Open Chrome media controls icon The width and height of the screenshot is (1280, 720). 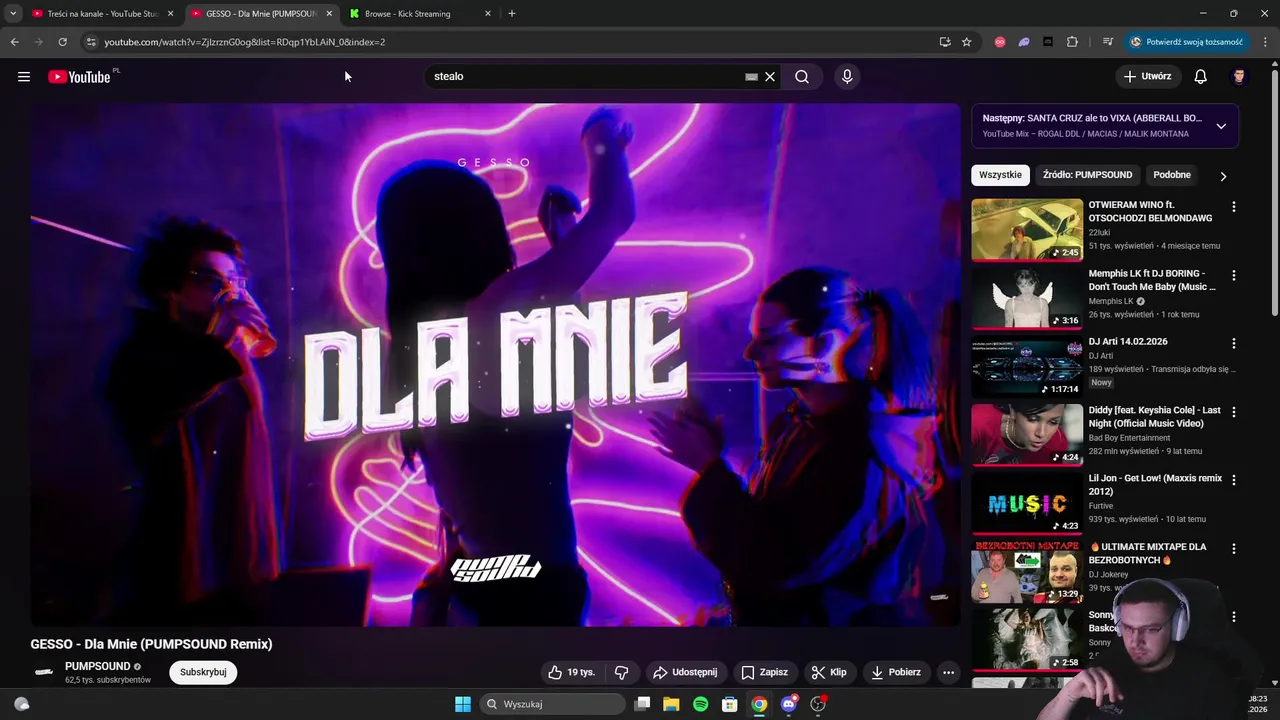1107,42
